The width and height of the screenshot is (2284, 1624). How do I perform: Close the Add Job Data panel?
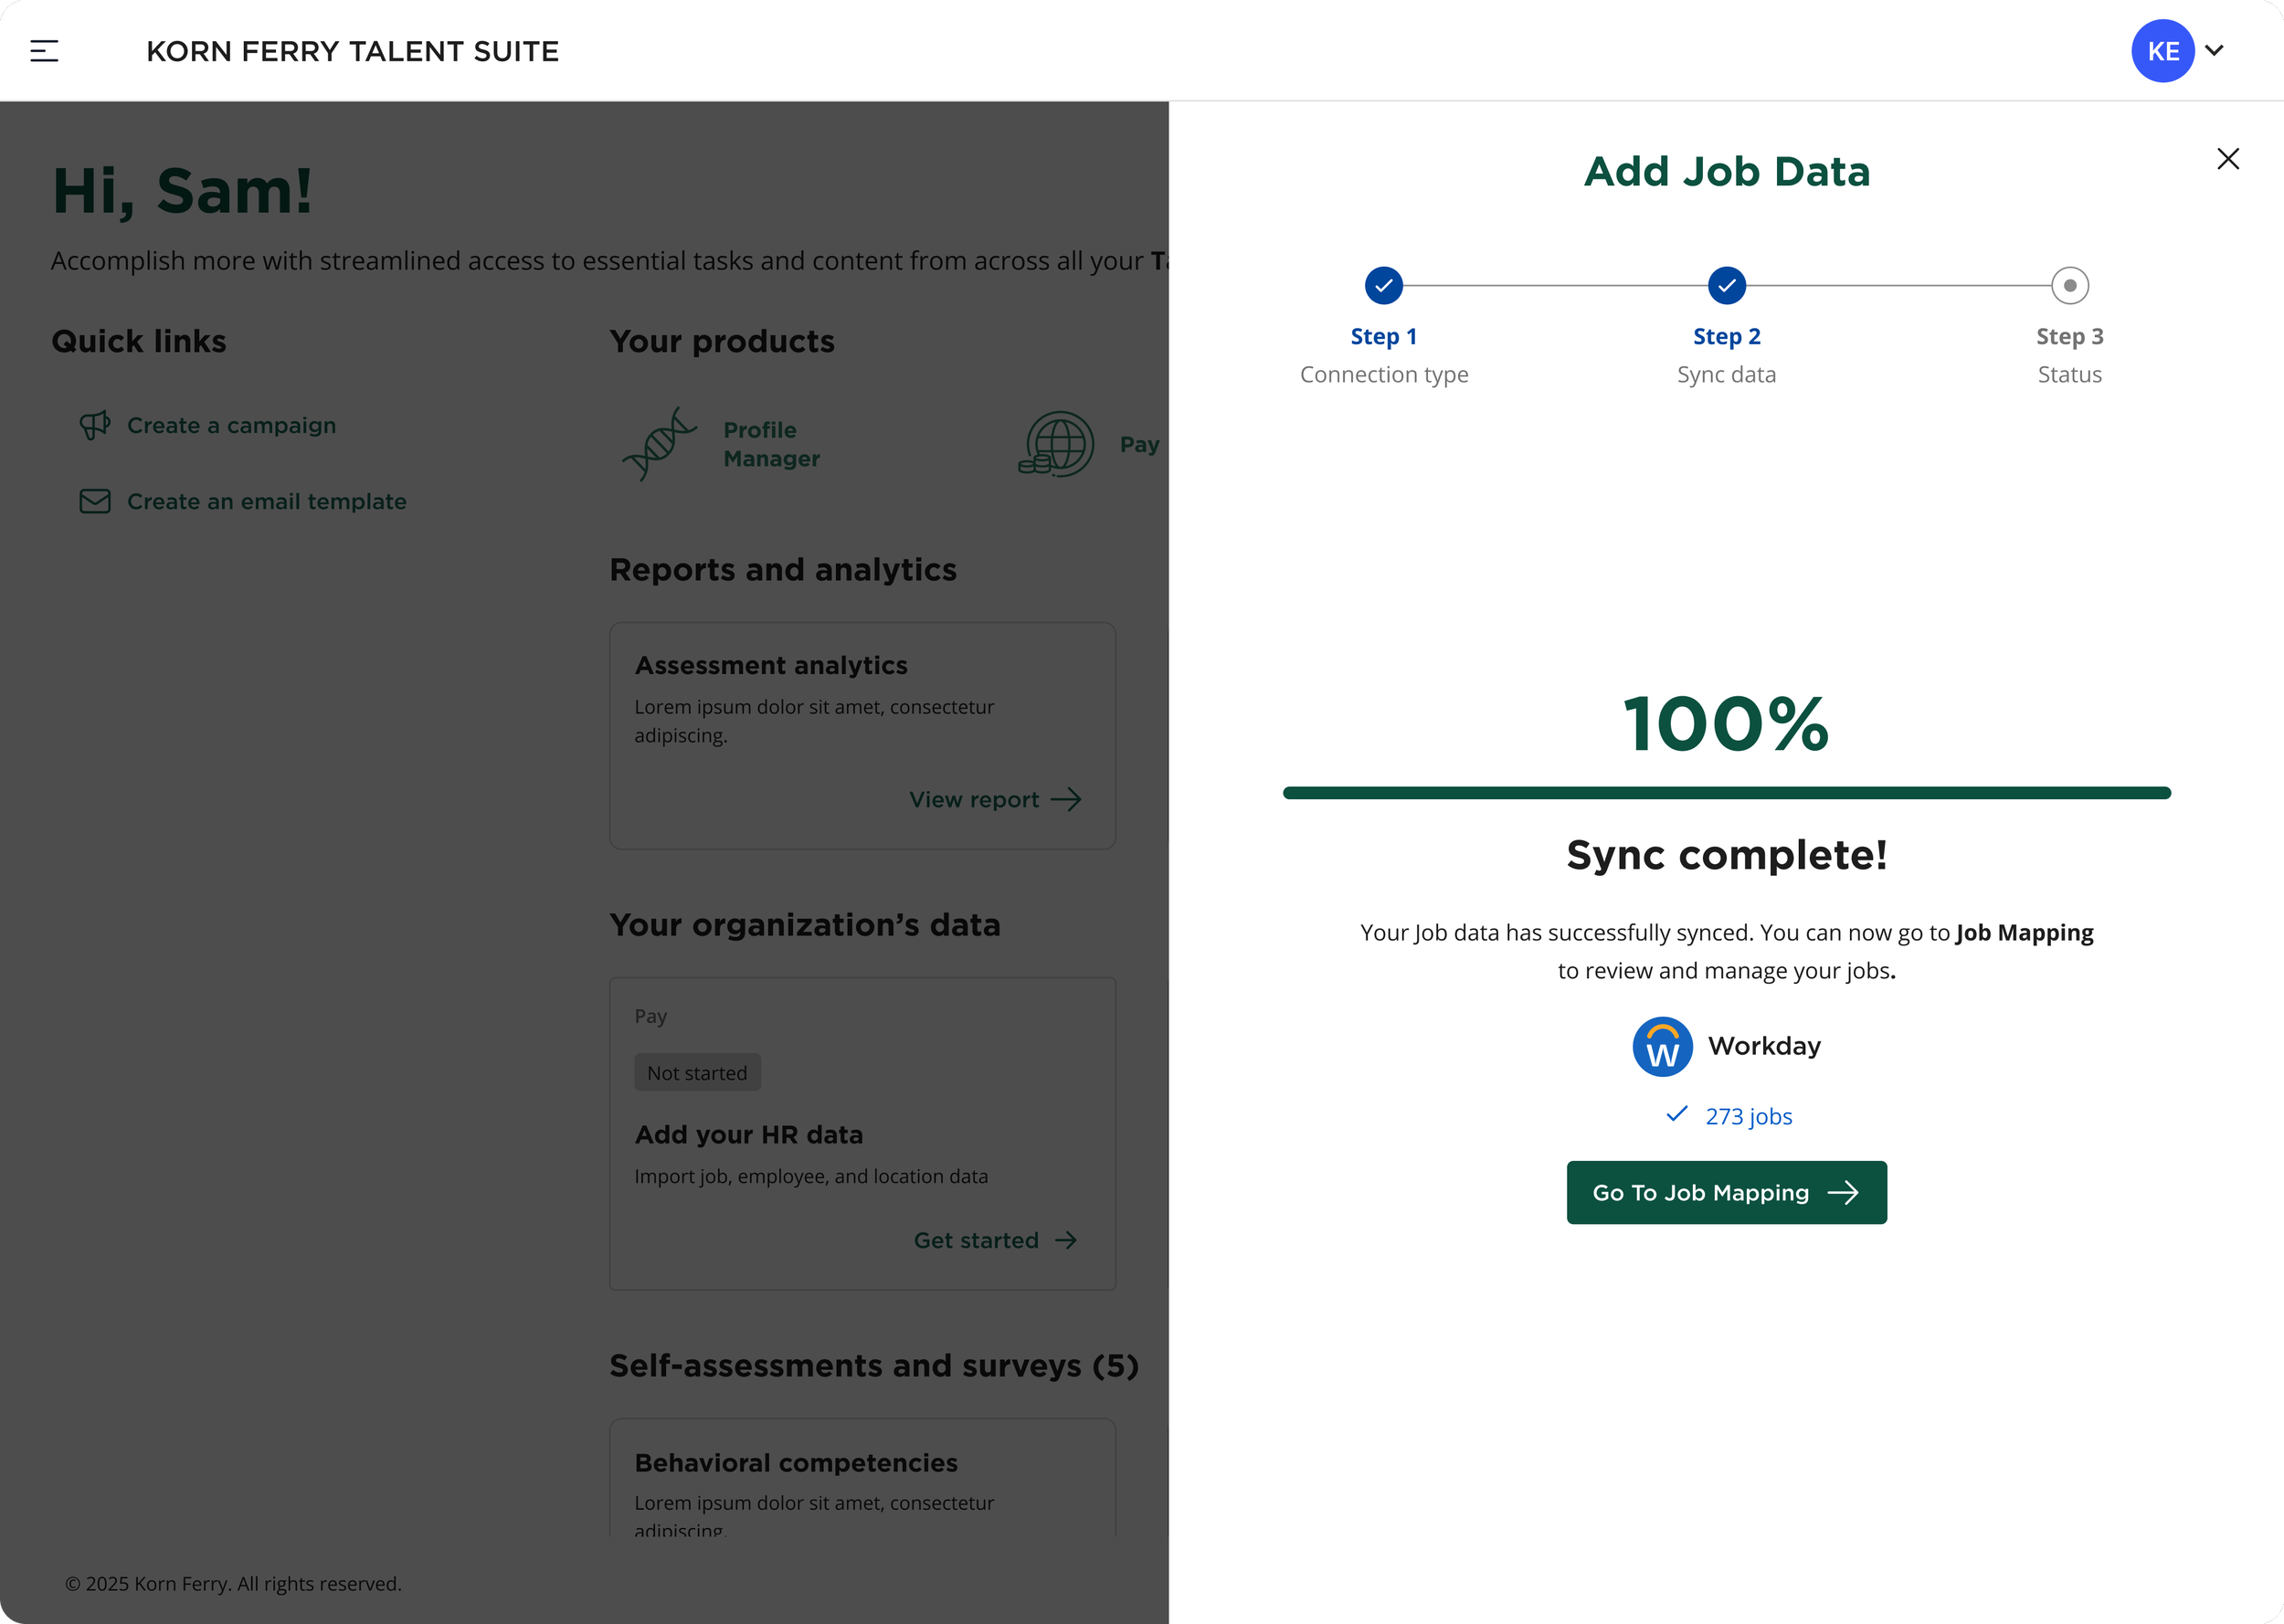(x=2227, y=159)
